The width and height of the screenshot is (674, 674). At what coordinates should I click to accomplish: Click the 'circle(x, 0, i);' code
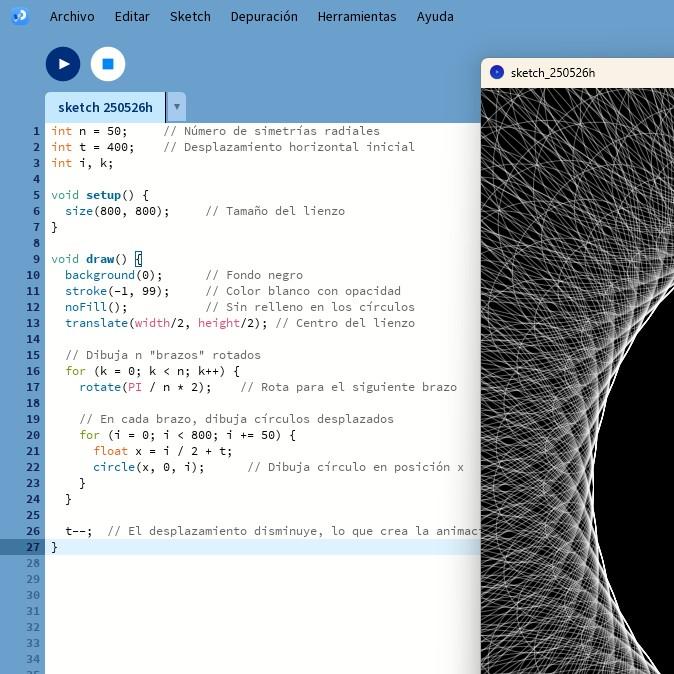click(149, 467)
